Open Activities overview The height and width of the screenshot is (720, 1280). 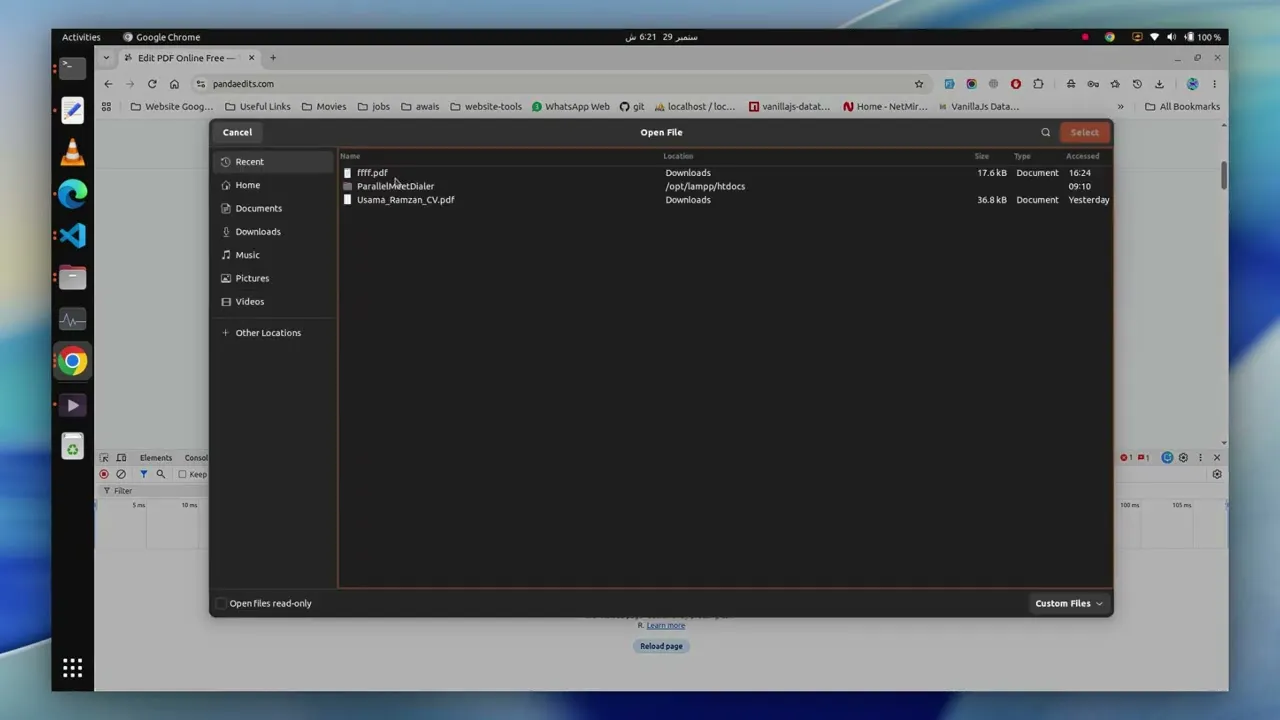[x=81, y=37]
